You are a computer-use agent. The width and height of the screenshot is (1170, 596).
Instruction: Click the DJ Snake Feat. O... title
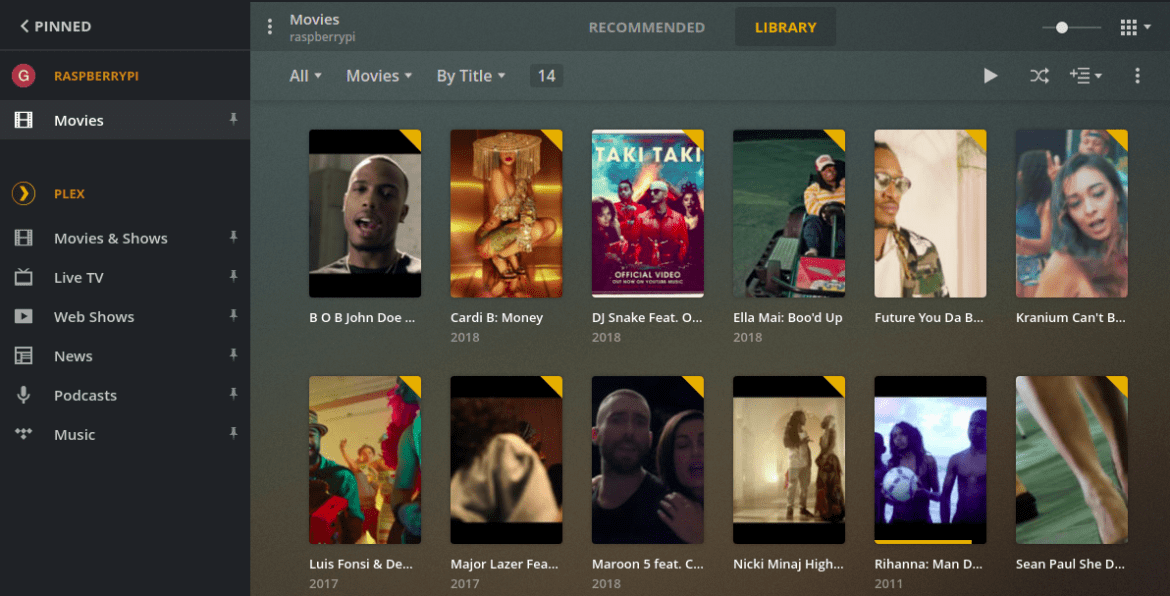tap(648, 318)
